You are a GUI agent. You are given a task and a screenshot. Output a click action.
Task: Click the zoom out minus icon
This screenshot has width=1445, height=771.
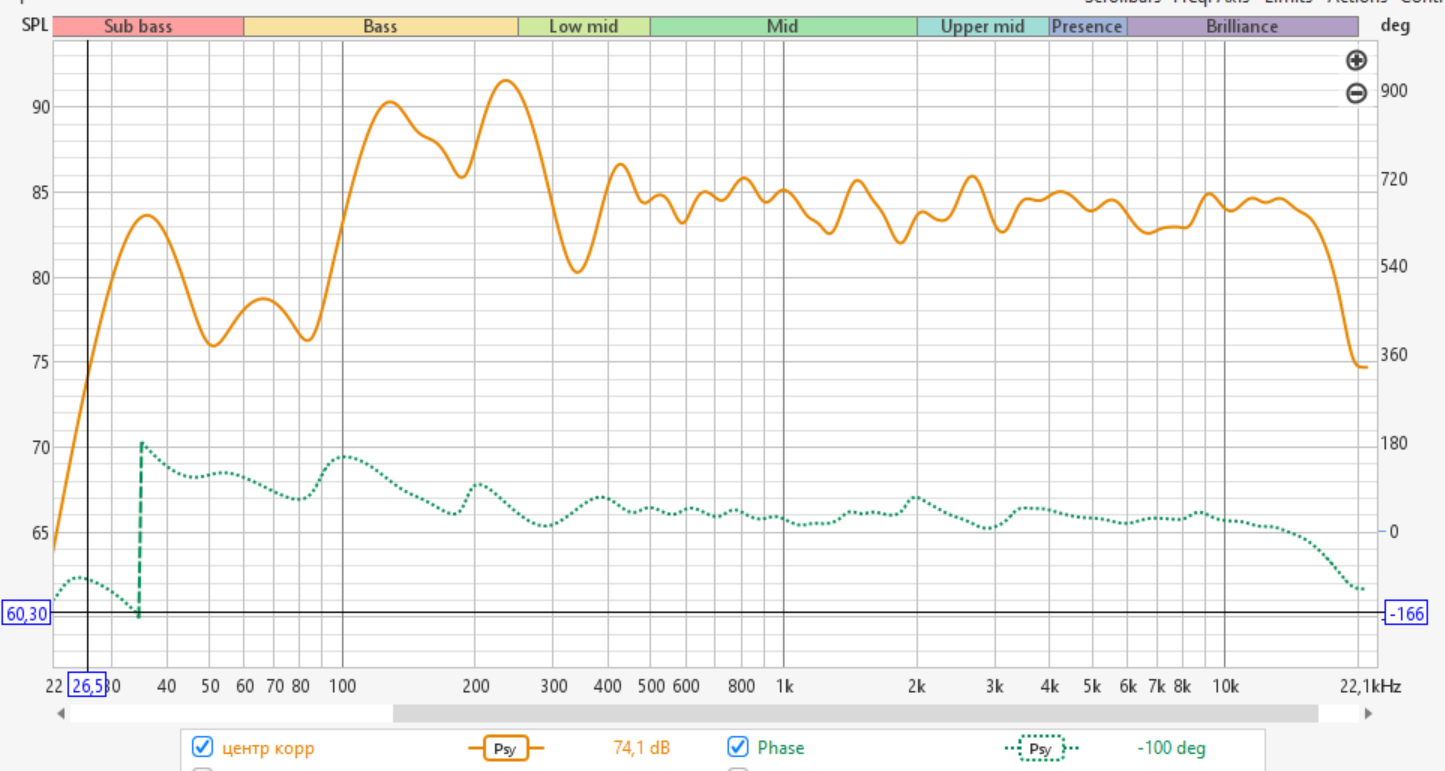click(1356, 94)
